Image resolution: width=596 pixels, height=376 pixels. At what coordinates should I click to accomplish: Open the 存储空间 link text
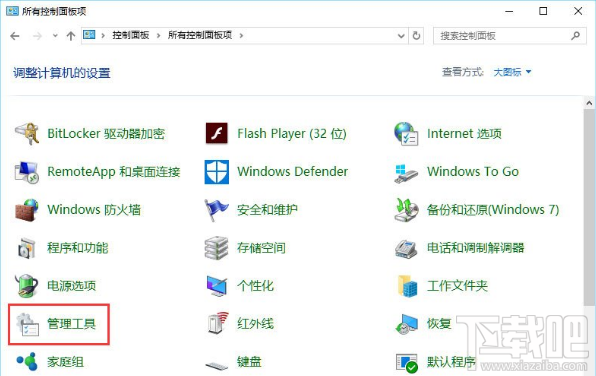[x=261, y=248]
